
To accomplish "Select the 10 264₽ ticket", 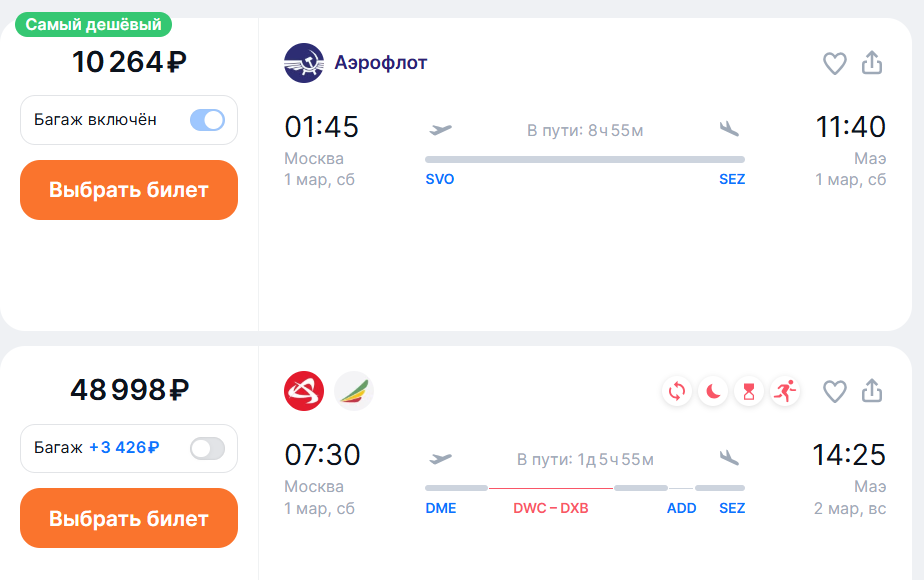I will click(x=129, y=190).
